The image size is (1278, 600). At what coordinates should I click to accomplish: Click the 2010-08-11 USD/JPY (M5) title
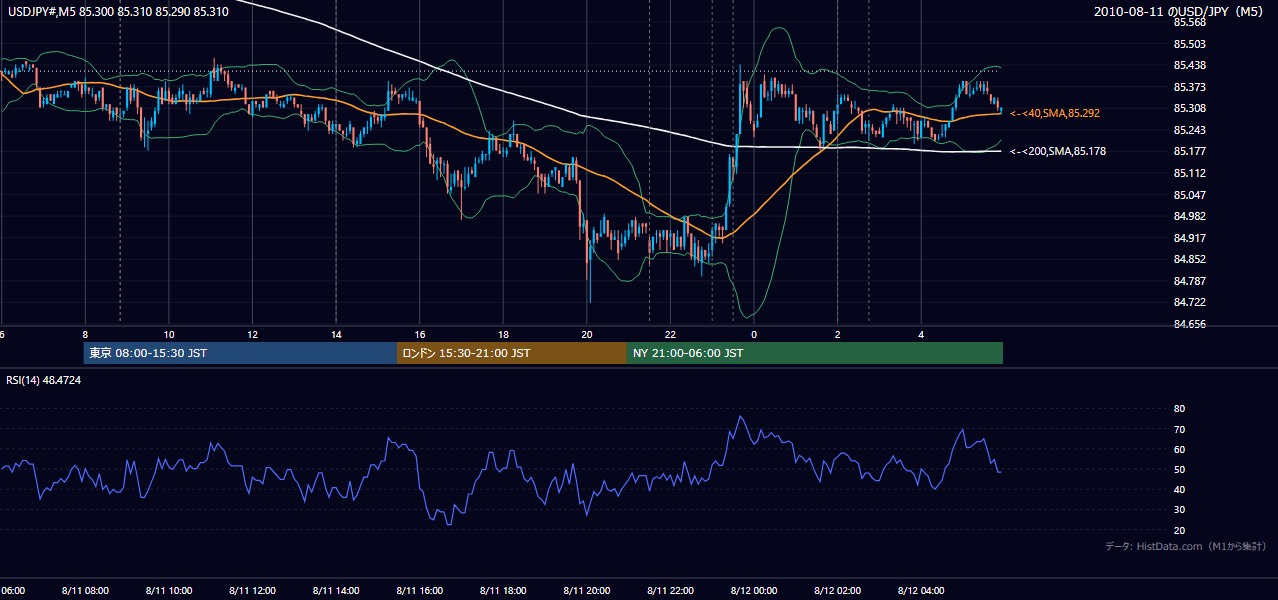(1179, 12)
